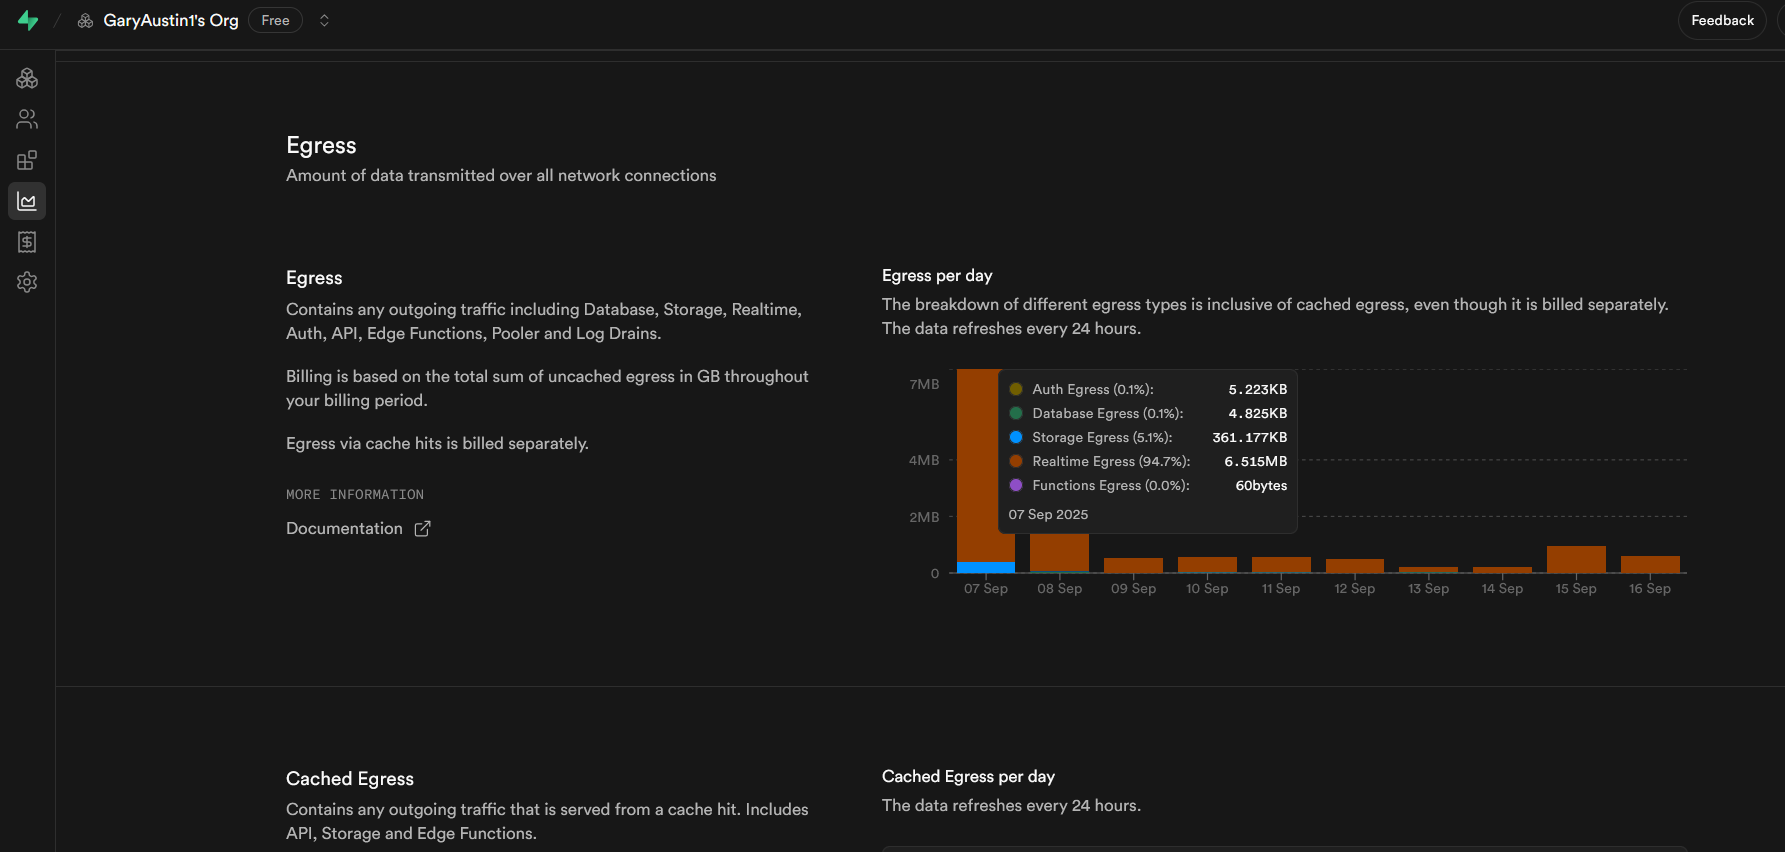
Task: Open the Projects icon in the sidebar
Action: (x=27, y=78)
